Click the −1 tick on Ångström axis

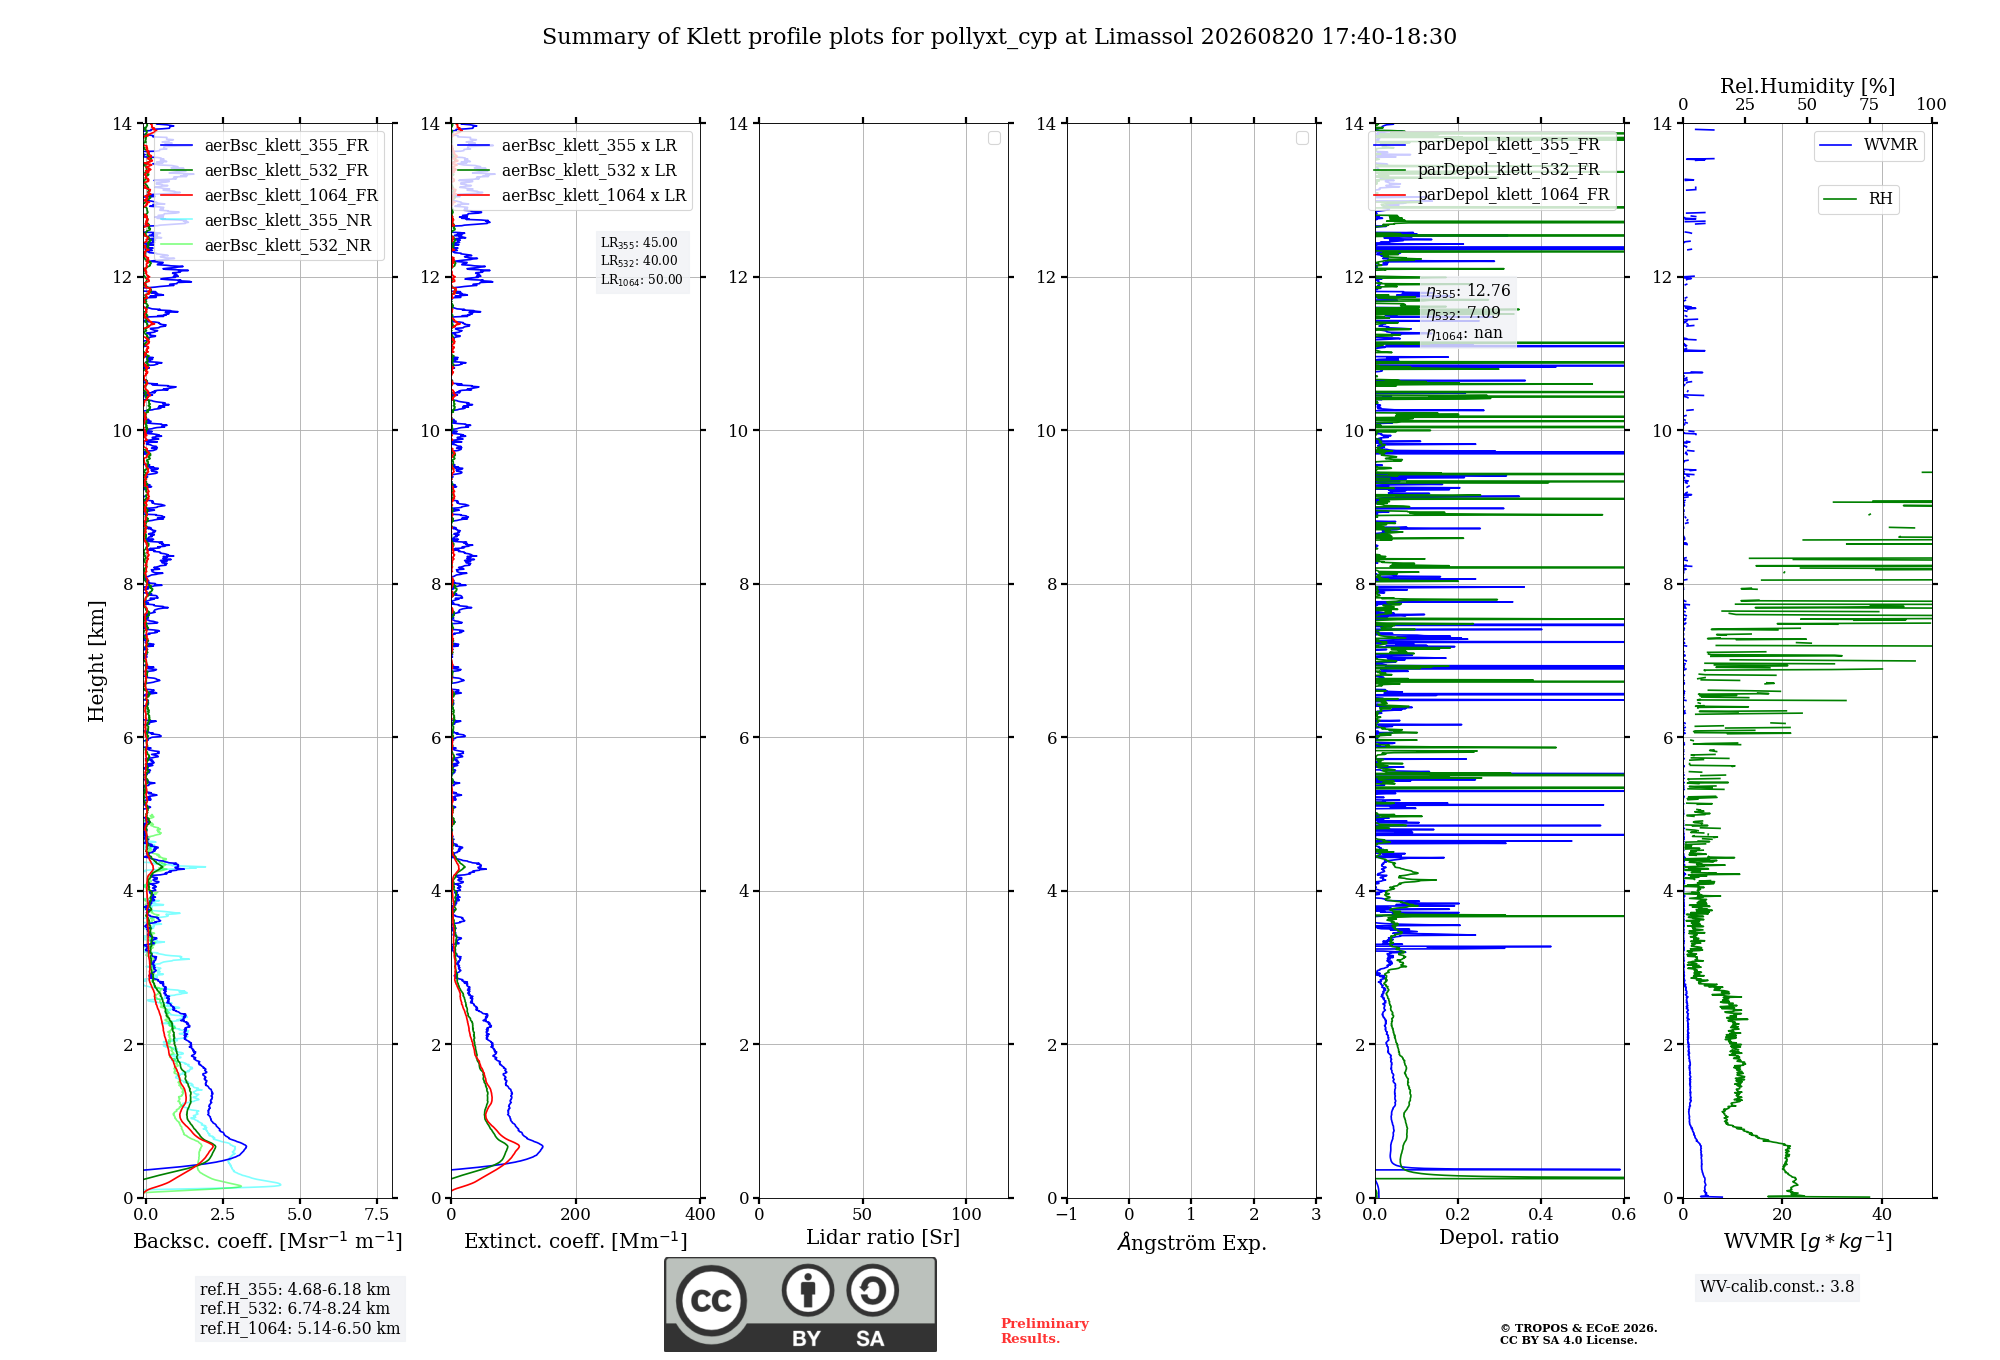tap(1067, 1215)
